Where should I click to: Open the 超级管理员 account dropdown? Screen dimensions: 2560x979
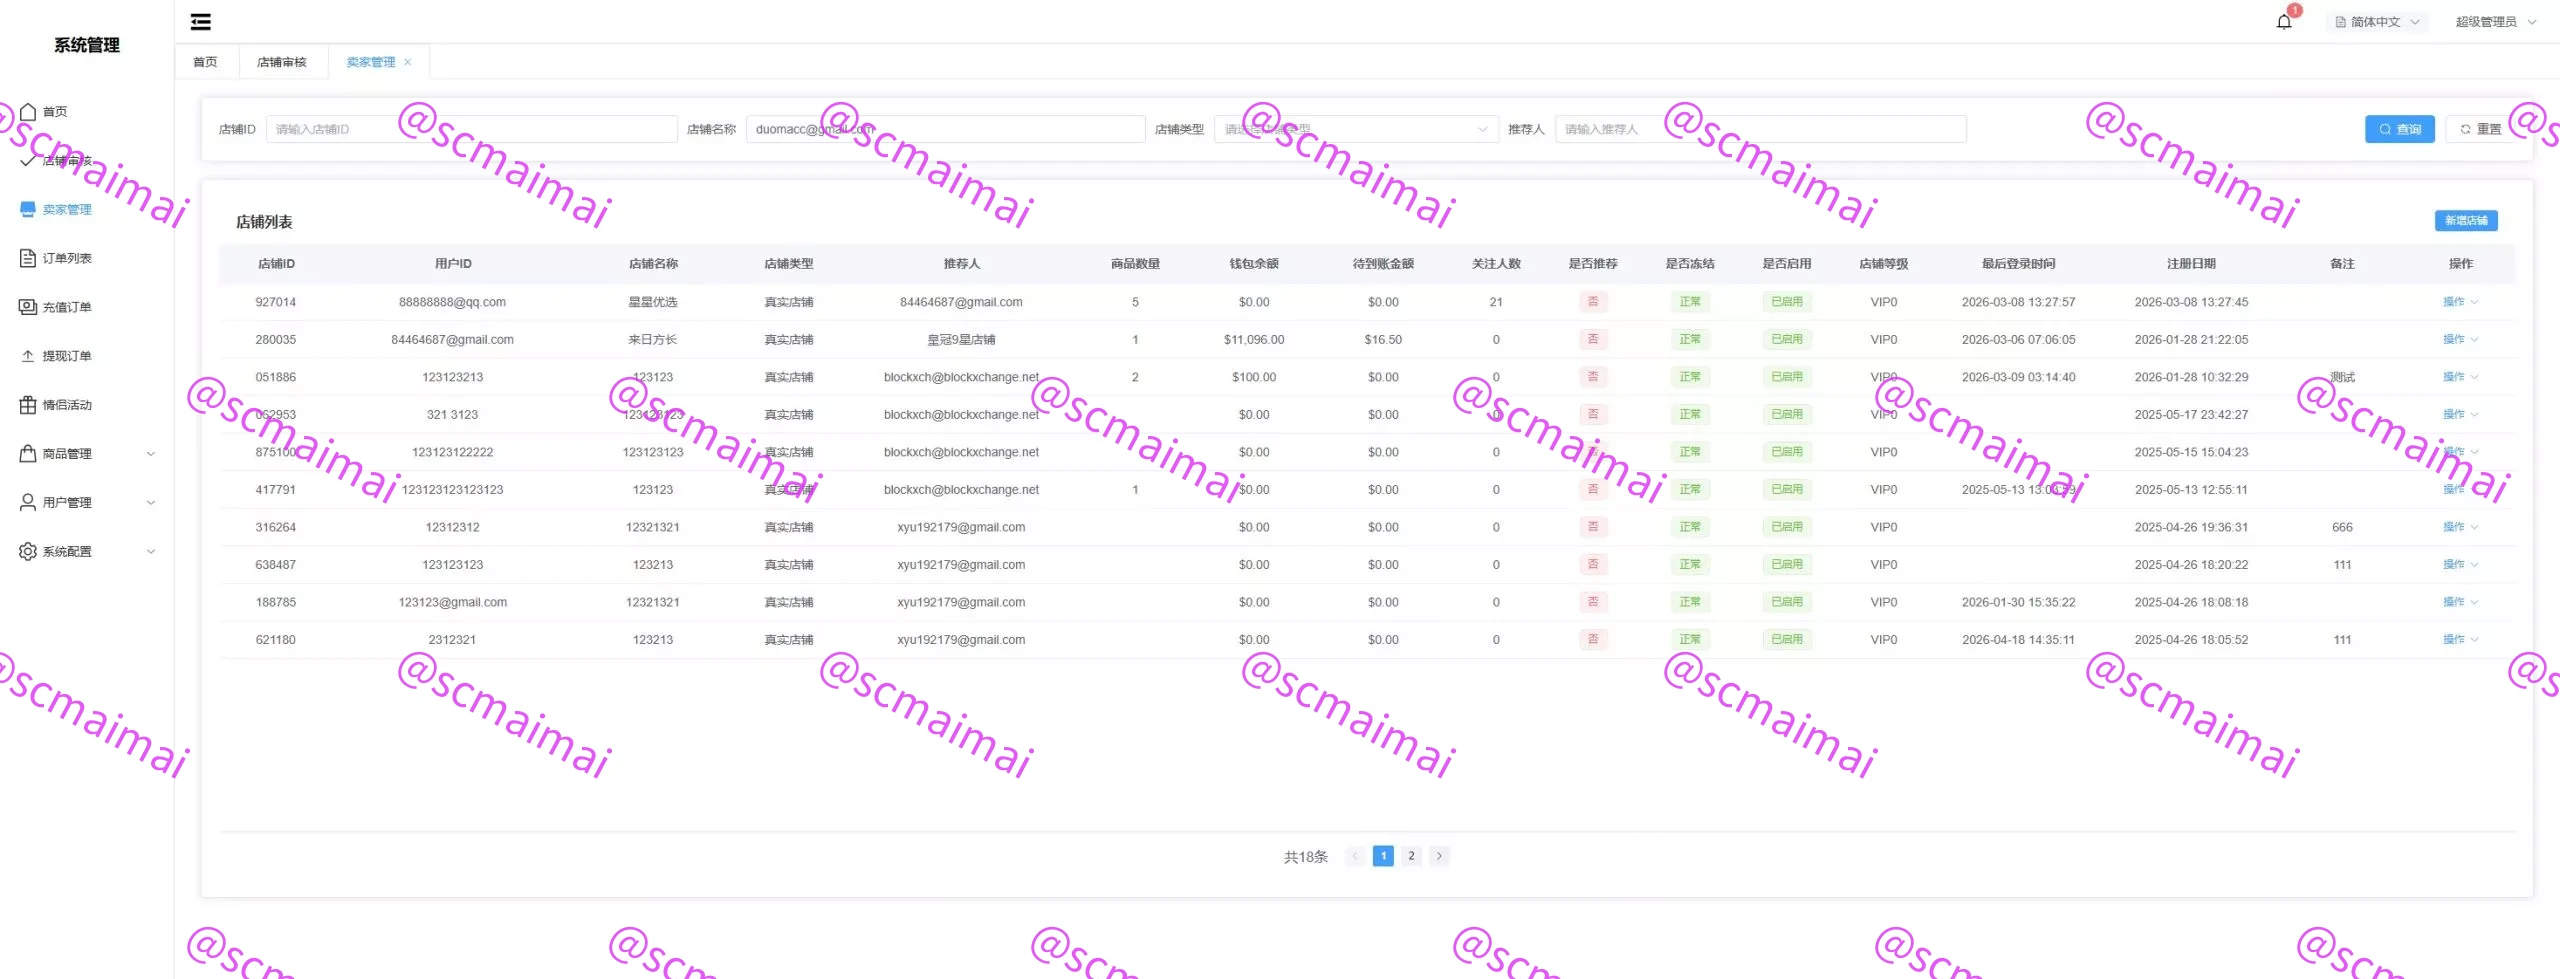pos(2495,22)
